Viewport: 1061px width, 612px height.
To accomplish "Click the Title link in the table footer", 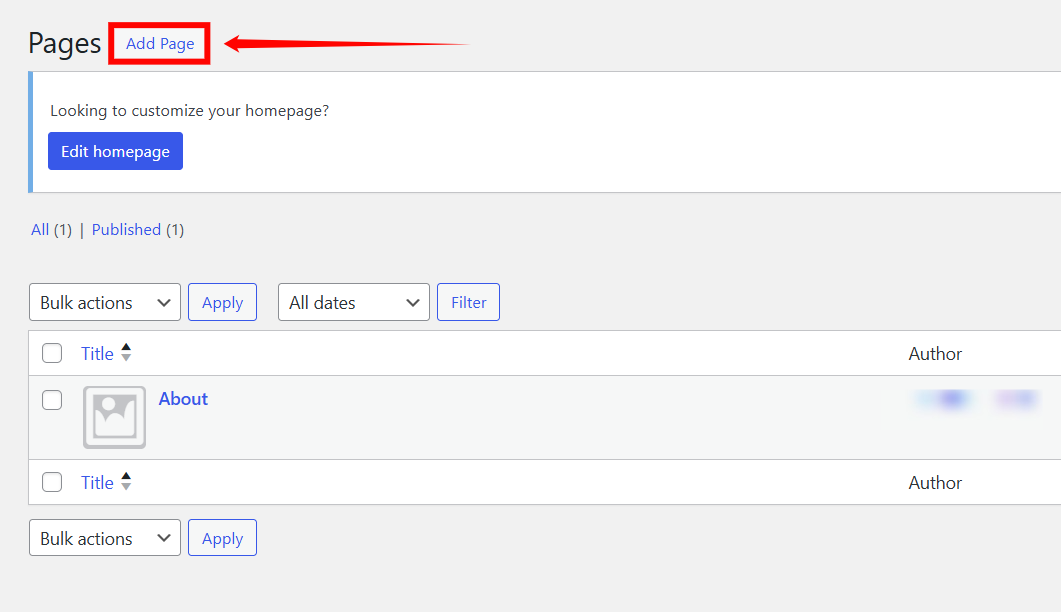I will click(97, 482).
